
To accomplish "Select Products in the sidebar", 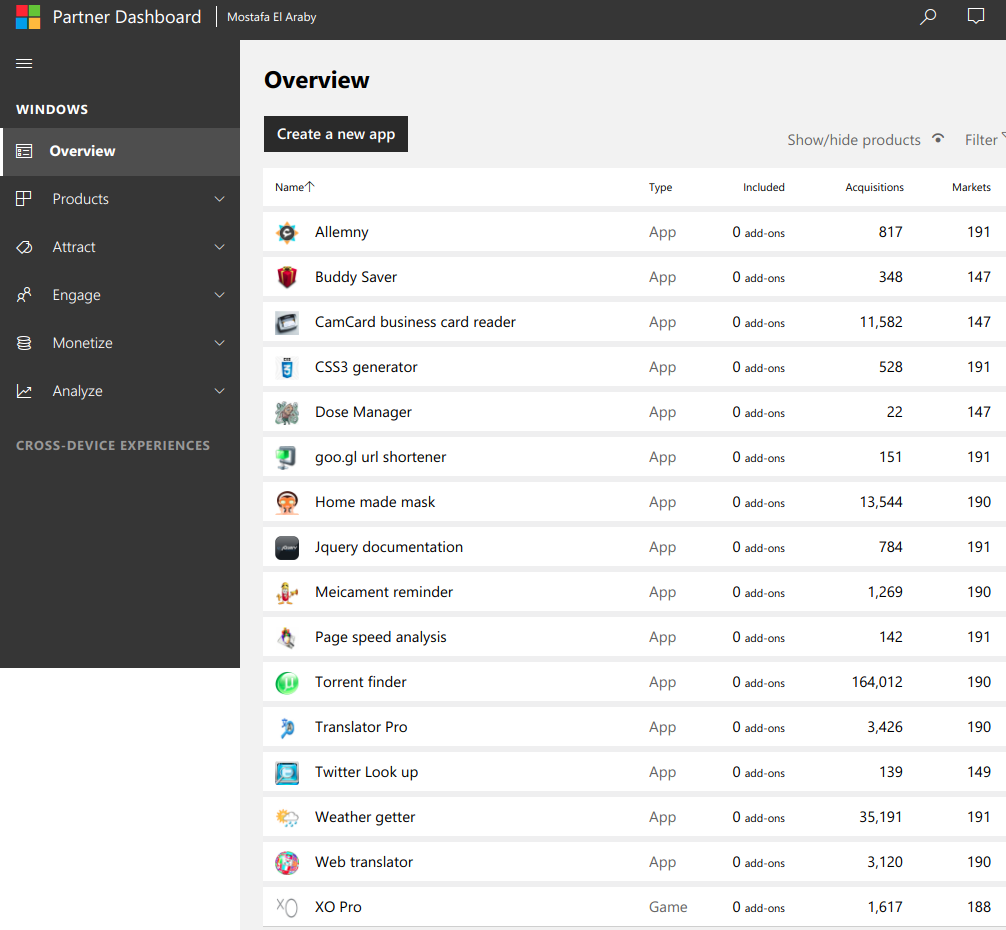I will tap(121, 199).
